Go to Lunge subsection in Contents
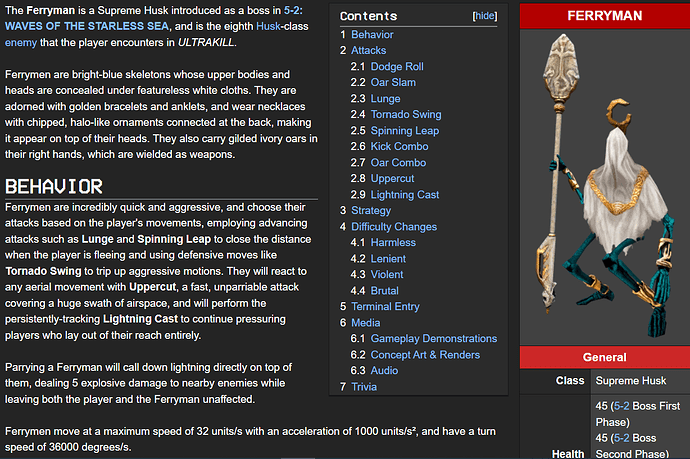This screenshot has height=459, width=690. point(385,99)
